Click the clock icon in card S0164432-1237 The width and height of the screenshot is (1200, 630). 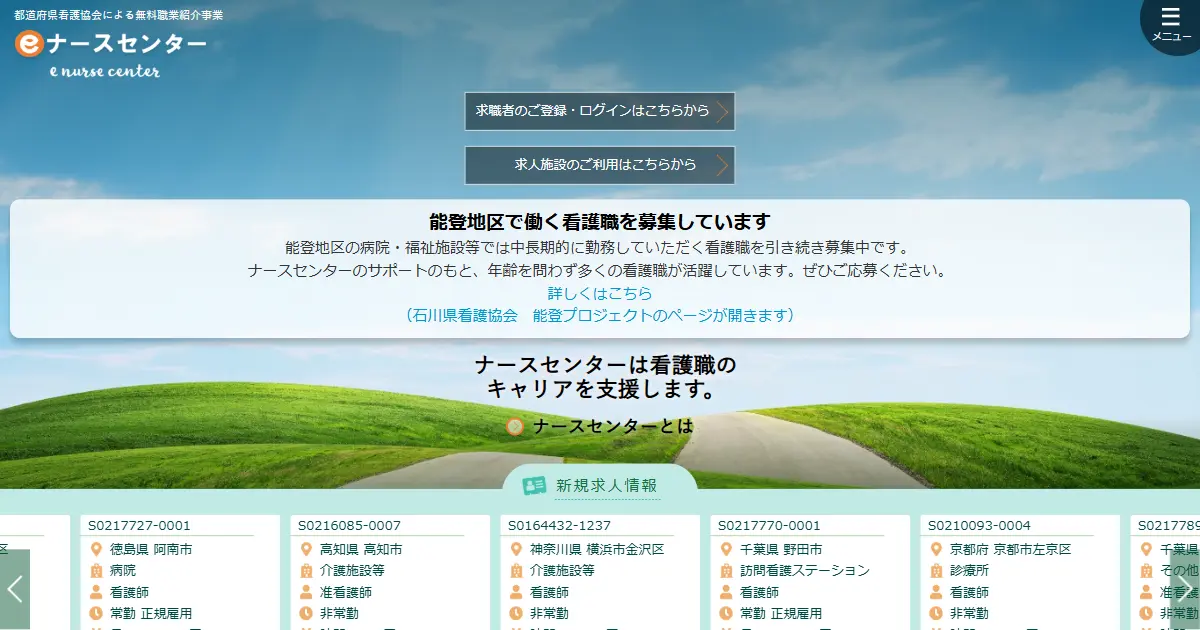[517, 613]
